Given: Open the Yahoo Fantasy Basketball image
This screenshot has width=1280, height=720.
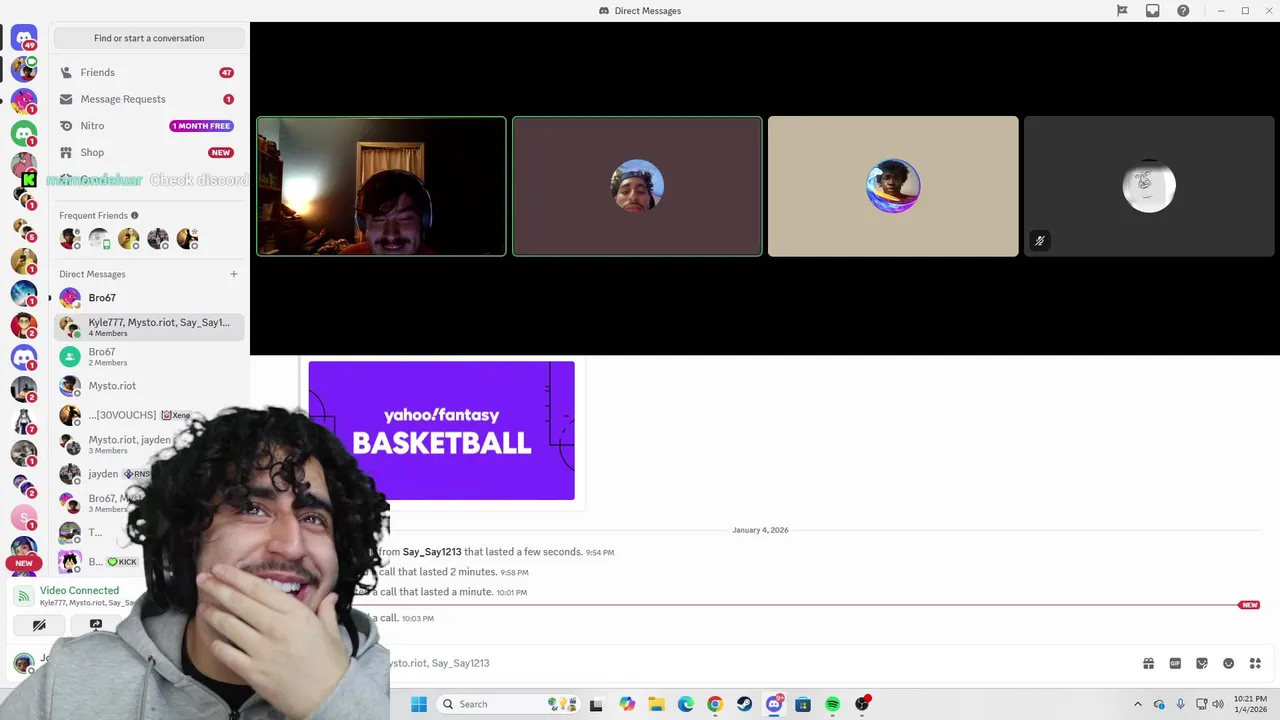Looking at the screenshot, I should pyautogui.click(x=441, y=430).
